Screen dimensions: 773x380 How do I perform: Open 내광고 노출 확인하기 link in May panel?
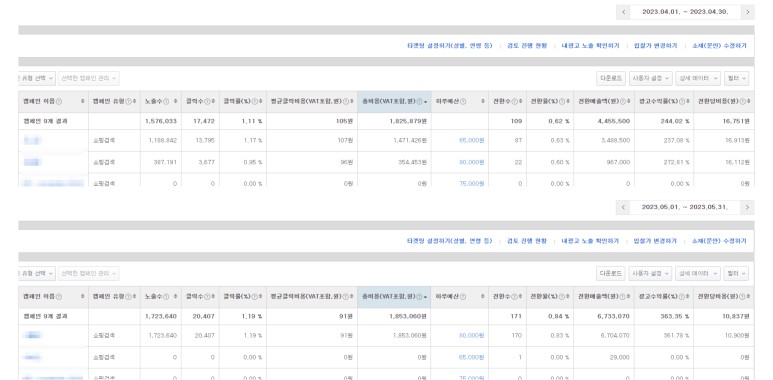[x=590, y=241]
